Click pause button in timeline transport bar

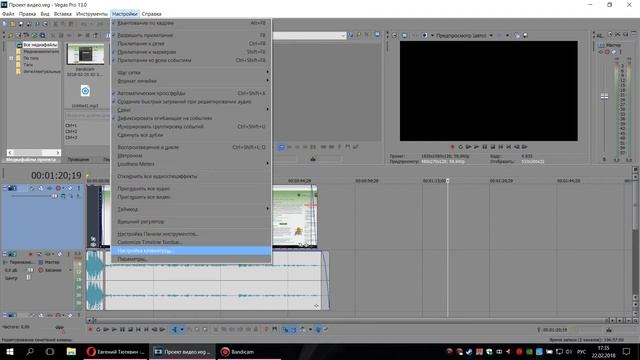[122, 329]
